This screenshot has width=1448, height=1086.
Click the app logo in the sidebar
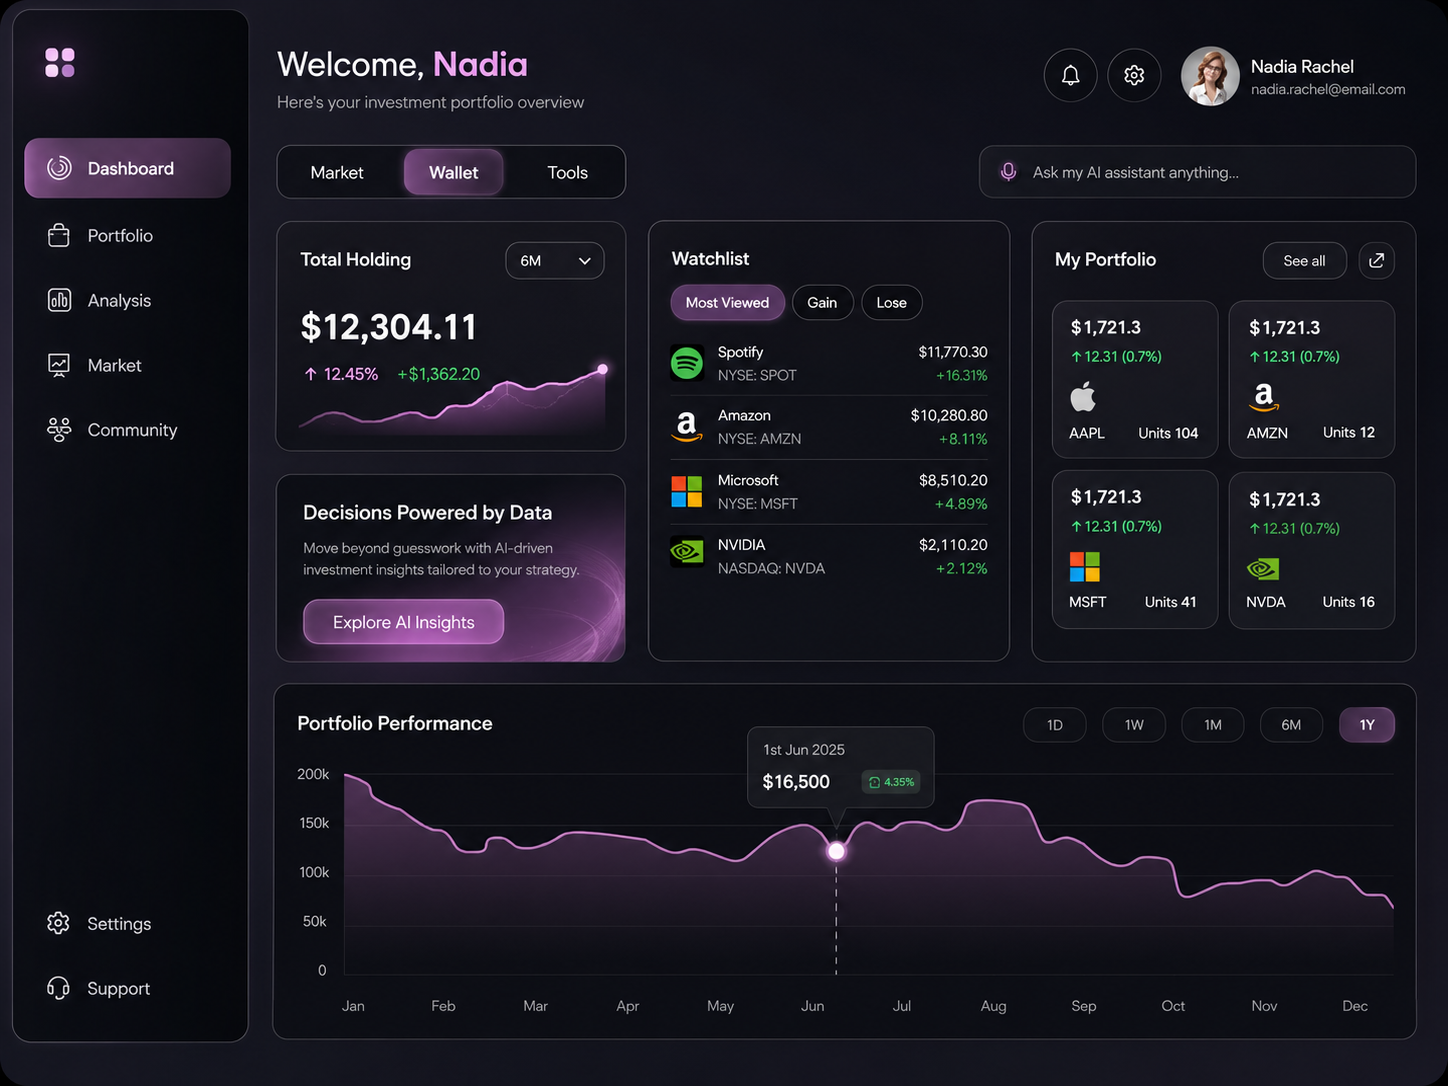pyautogui.click(x=60, y=63)
